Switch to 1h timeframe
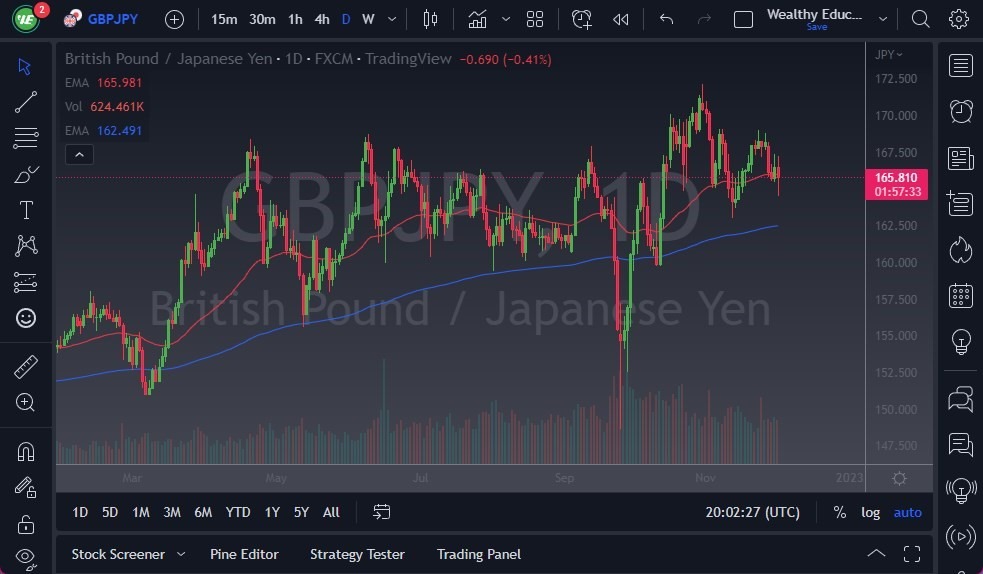Screen dimensions: 983x574 click(295, 19)
